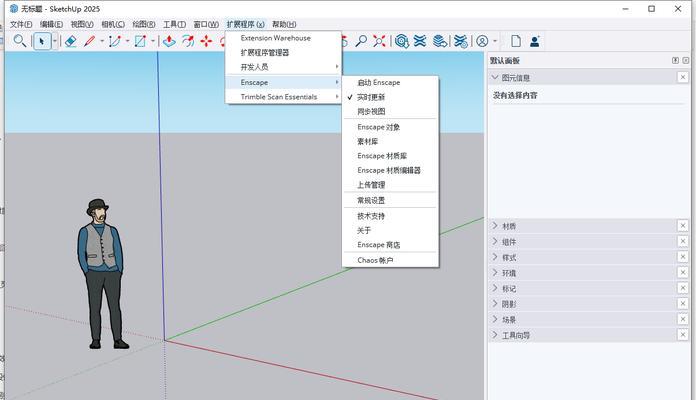Expand the 样式 panel

[494, 257]
